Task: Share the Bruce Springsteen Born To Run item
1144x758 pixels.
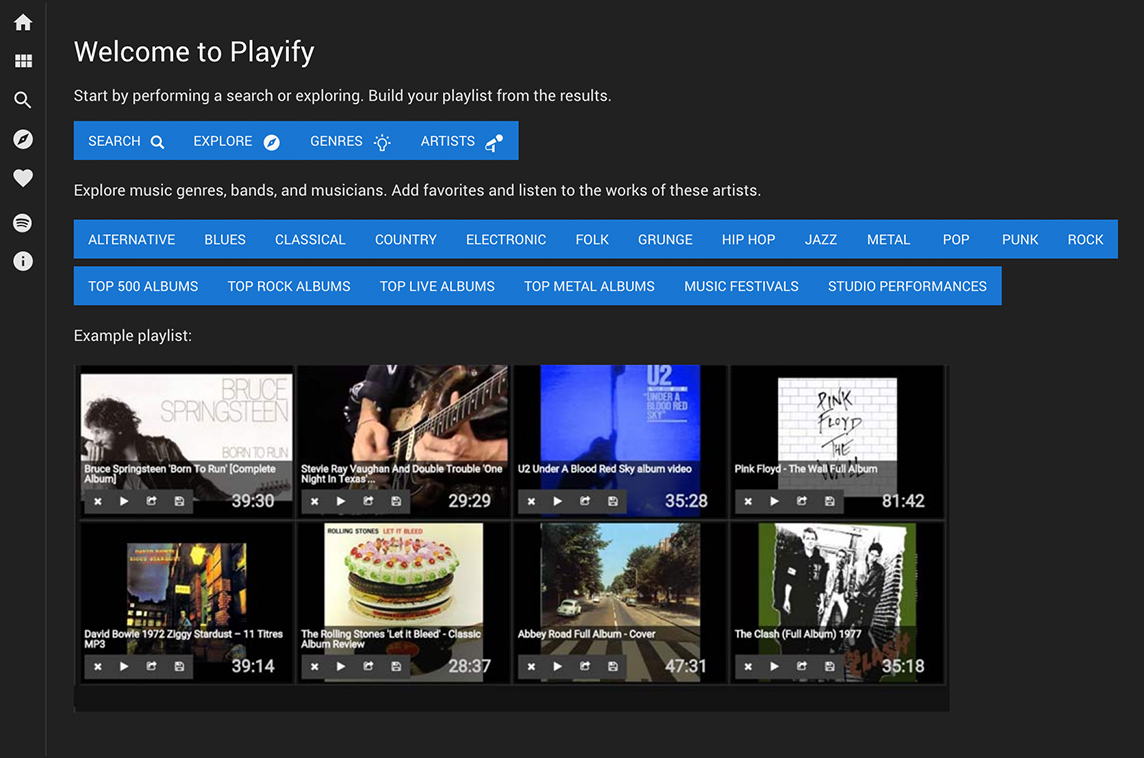Action: 151,501
